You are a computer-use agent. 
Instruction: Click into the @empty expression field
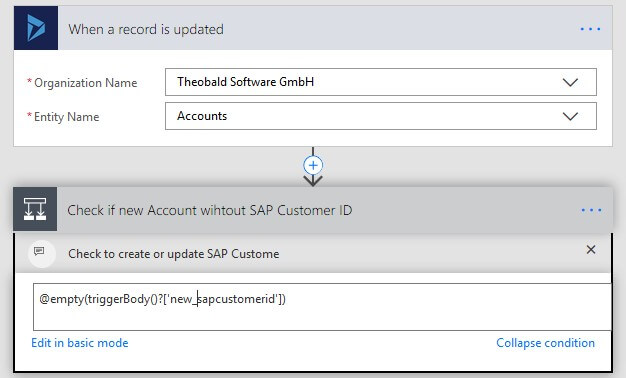pos(322,307)
